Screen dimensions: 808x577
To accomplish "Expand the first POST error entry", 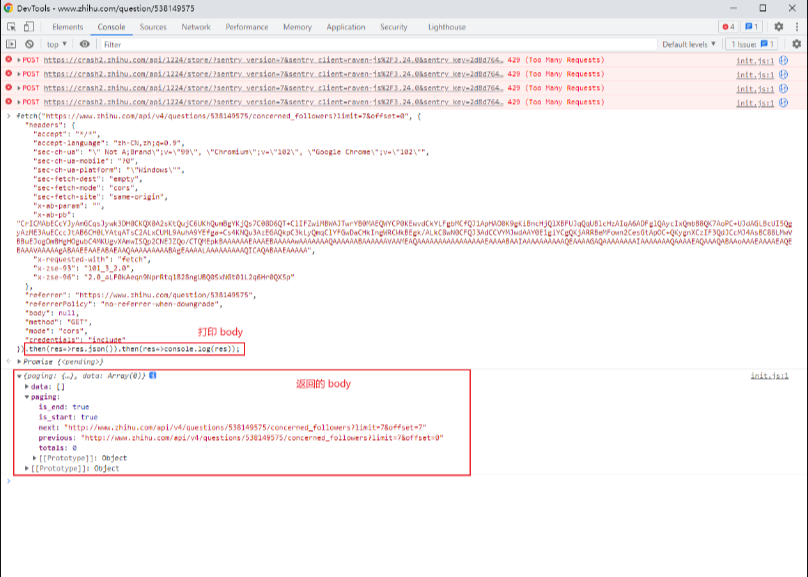I will pos(19,60).
